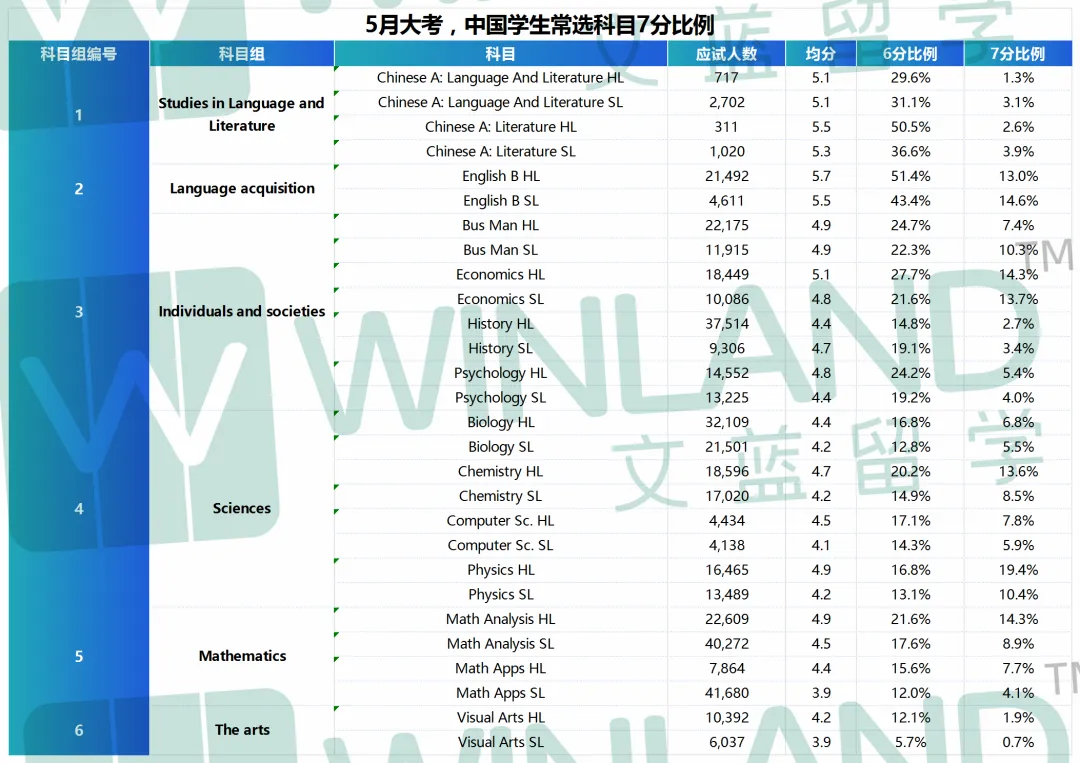Click The arts group cell
Viewport: 1080px width, 763px height.
tap(242, 730)
